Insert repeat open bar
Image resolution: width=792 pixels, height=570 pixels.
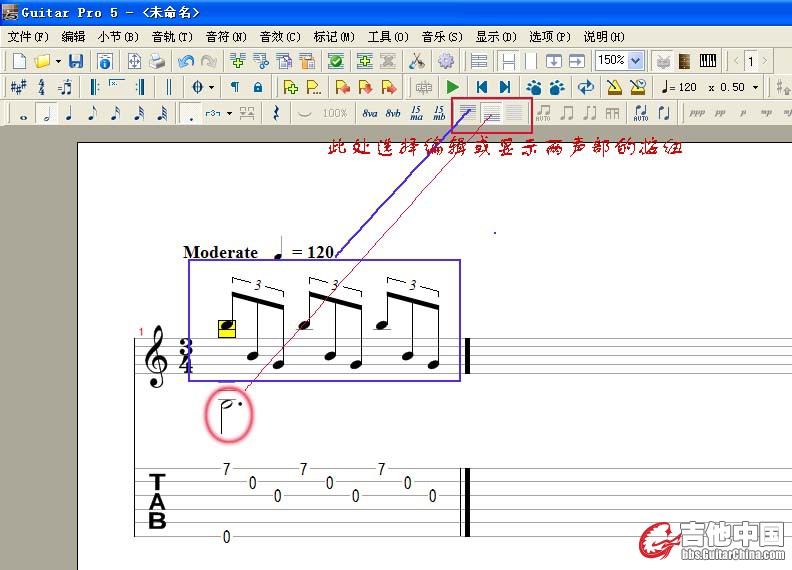(94, 87)
